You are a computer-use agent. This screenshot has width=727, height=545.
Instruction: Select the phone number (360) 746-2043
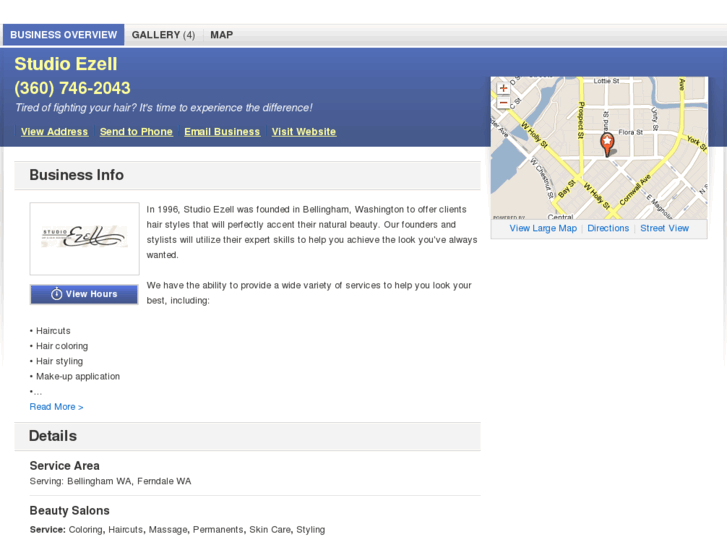pos(72,88)
